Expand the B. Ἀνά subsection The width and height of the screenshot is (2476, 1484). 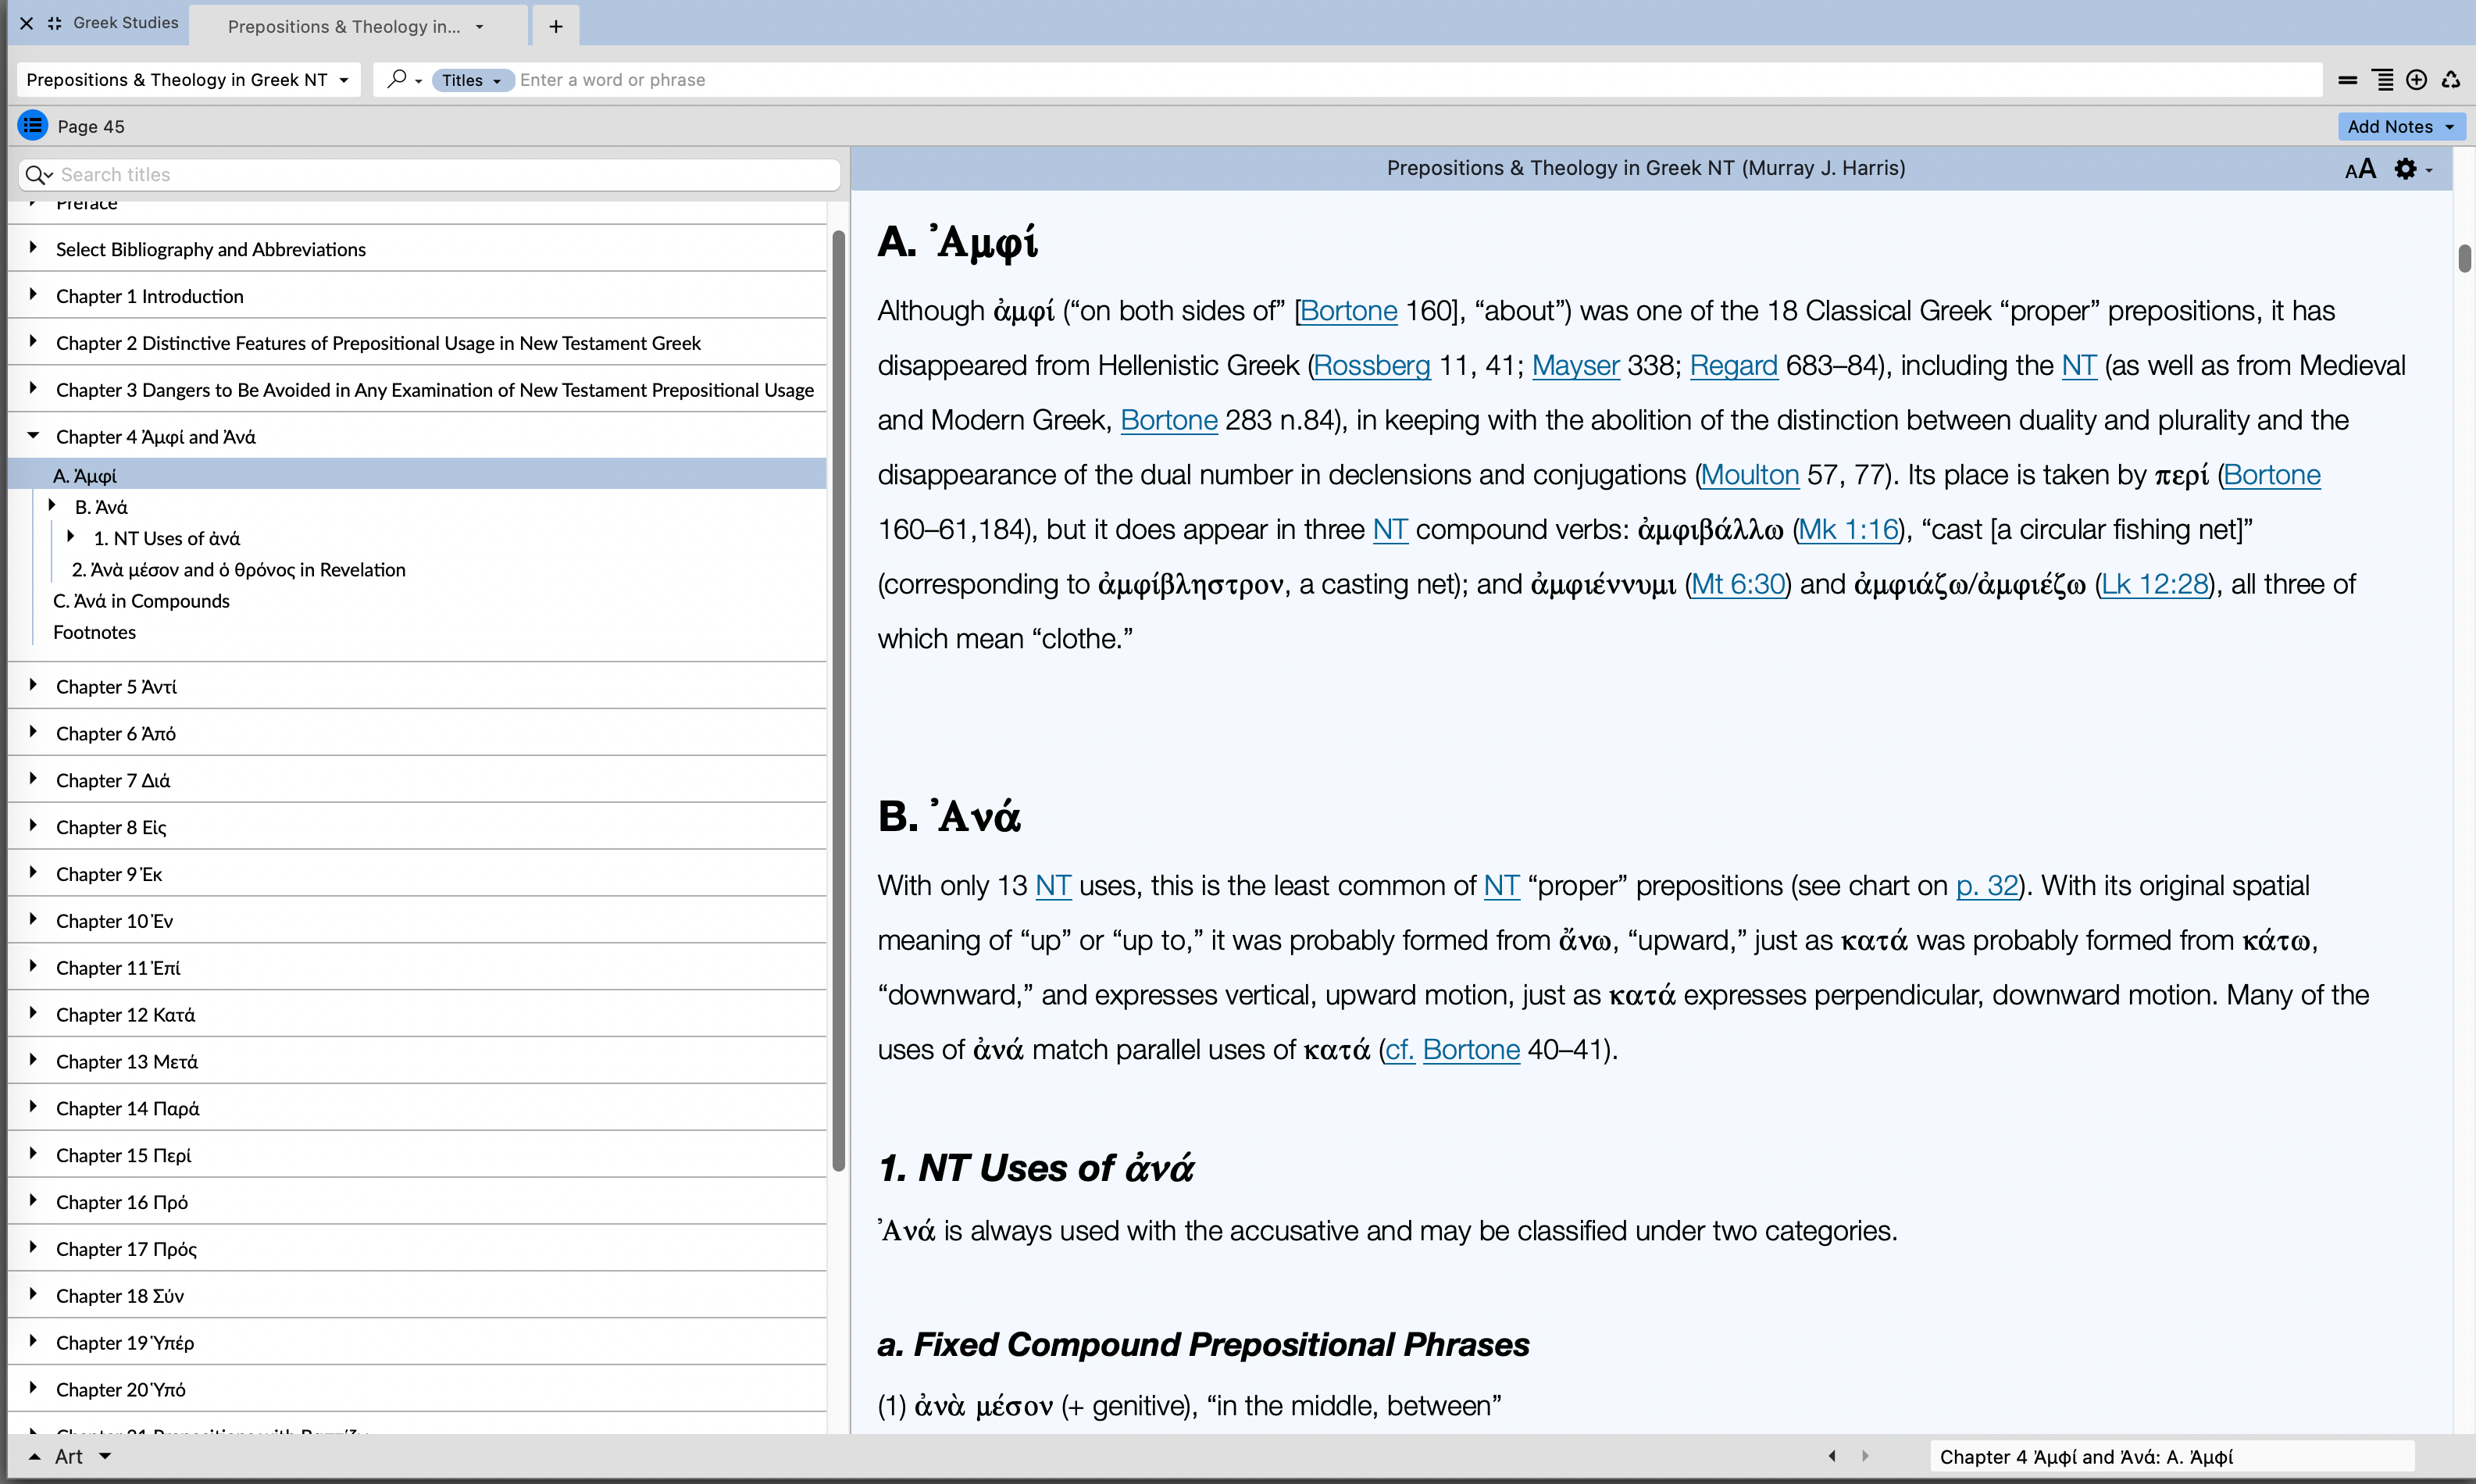[52, 506]
